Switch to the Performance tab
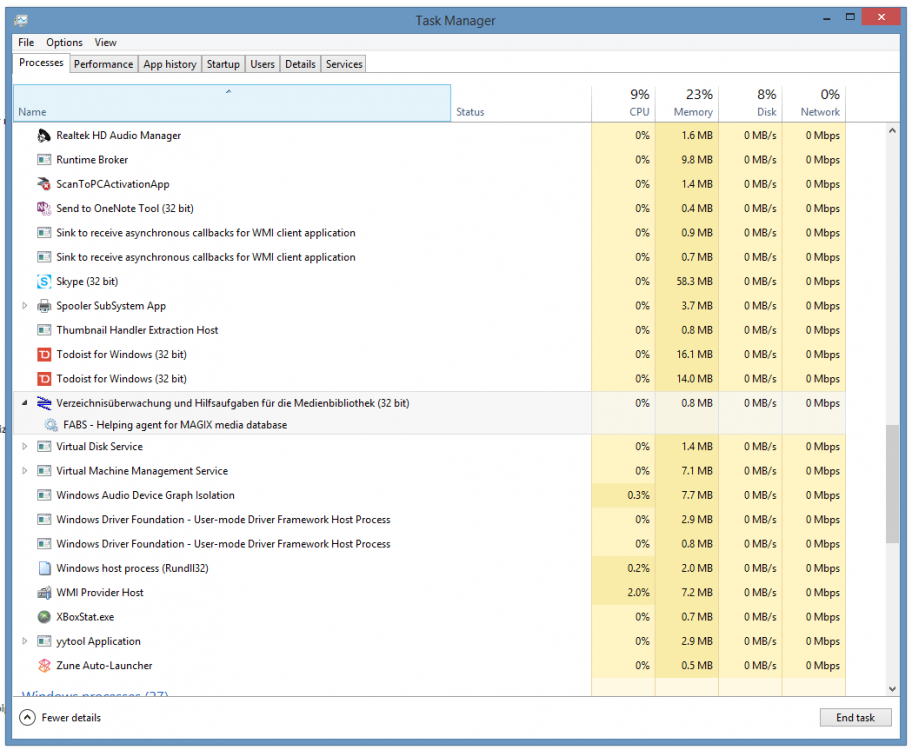Viewport: 912px width, 750px height. (x=104, y=64)
